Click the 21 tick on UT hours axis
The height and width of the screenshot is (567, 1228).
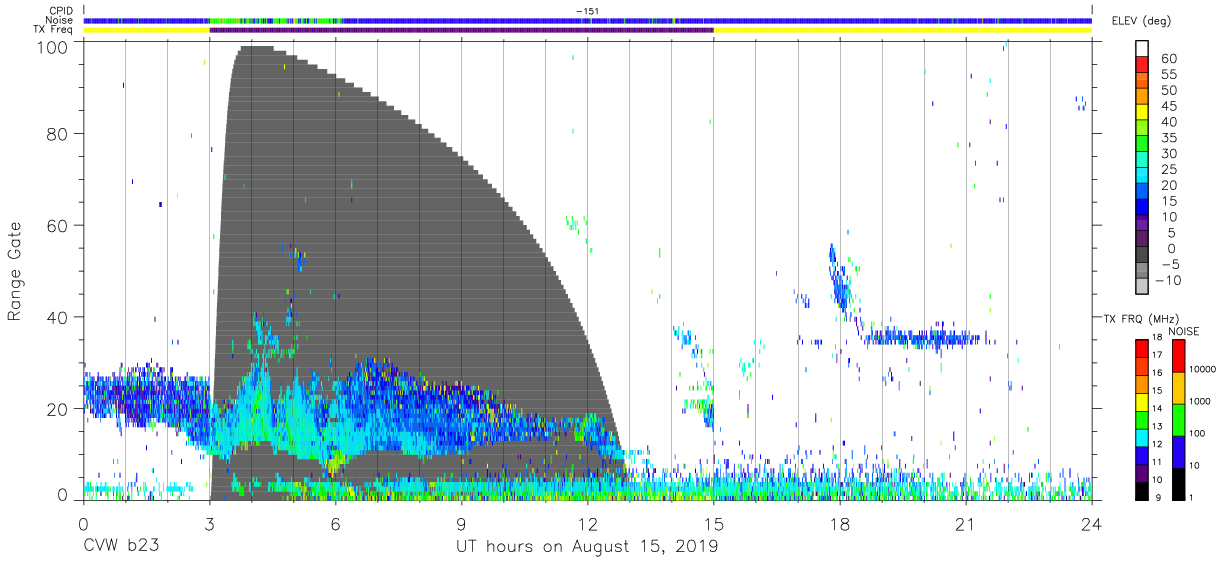point(966,523)
